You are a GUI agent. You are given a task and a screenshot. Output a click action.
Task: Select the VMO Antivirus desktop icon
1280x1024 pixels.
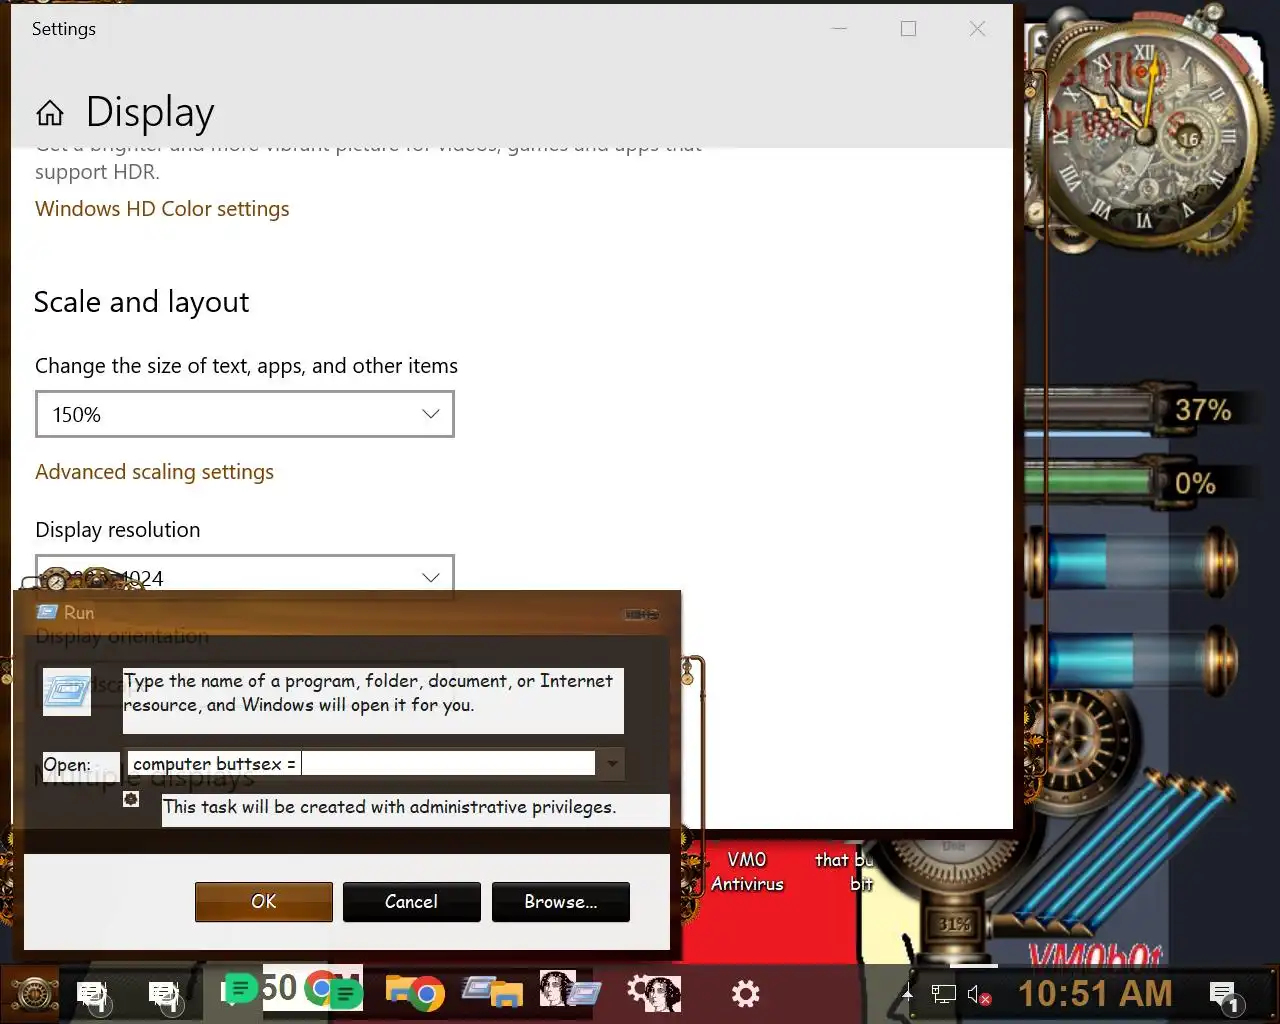pos(747,871)
